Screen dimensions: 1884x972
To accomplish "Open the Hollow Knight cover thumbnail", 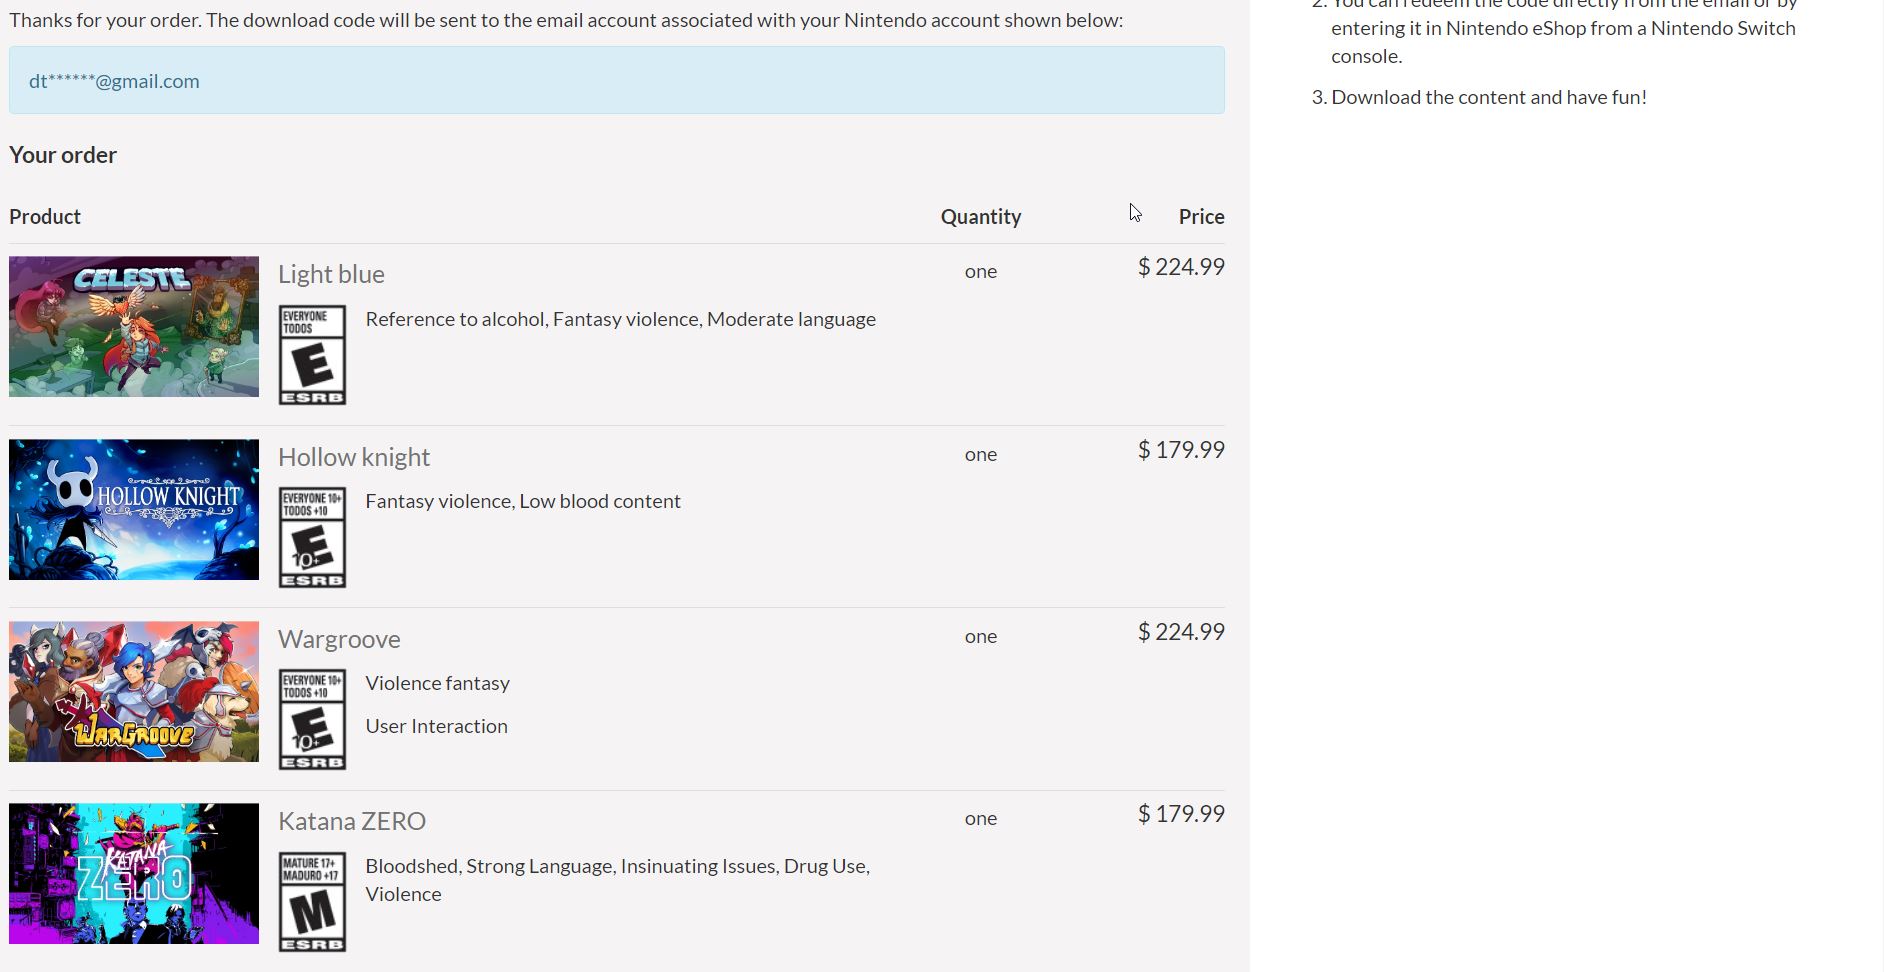I will (134, 509).
